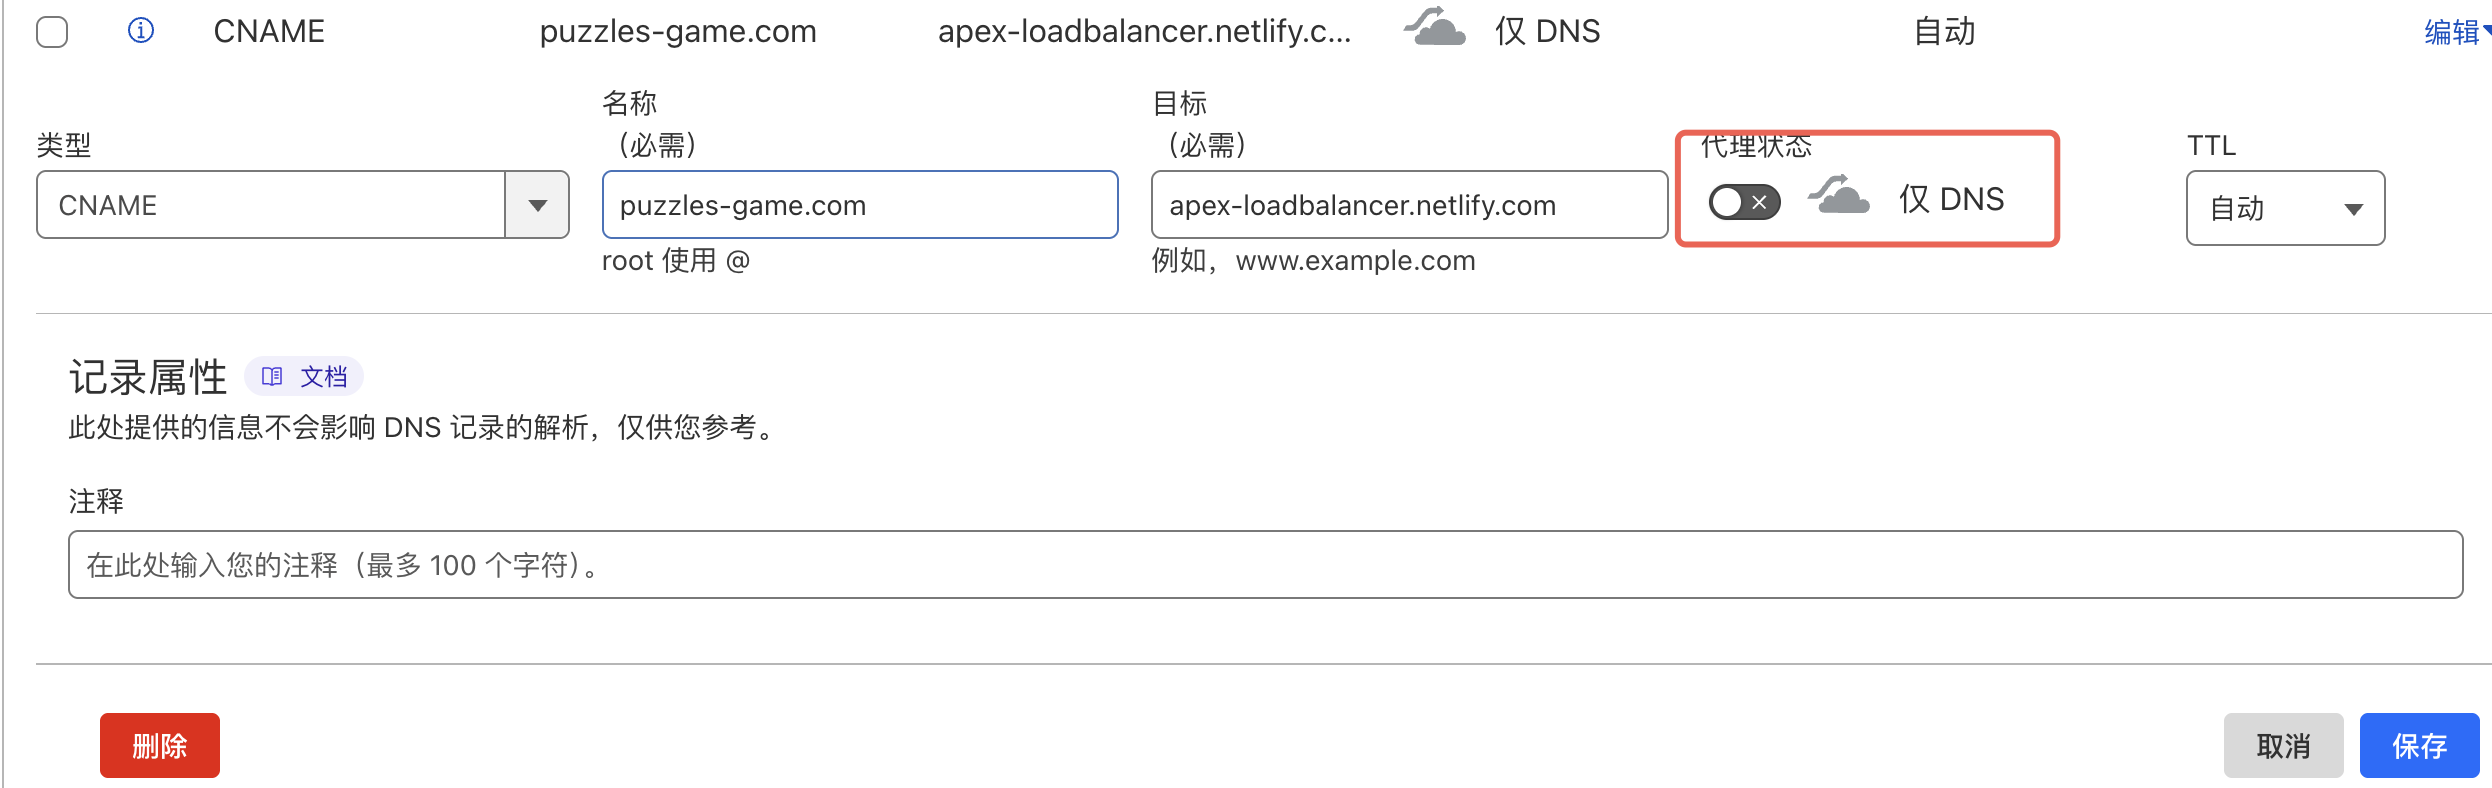Screen dimensions: 2492x788
Task: Click the info icon beside CNAME row
Action: 141,31
